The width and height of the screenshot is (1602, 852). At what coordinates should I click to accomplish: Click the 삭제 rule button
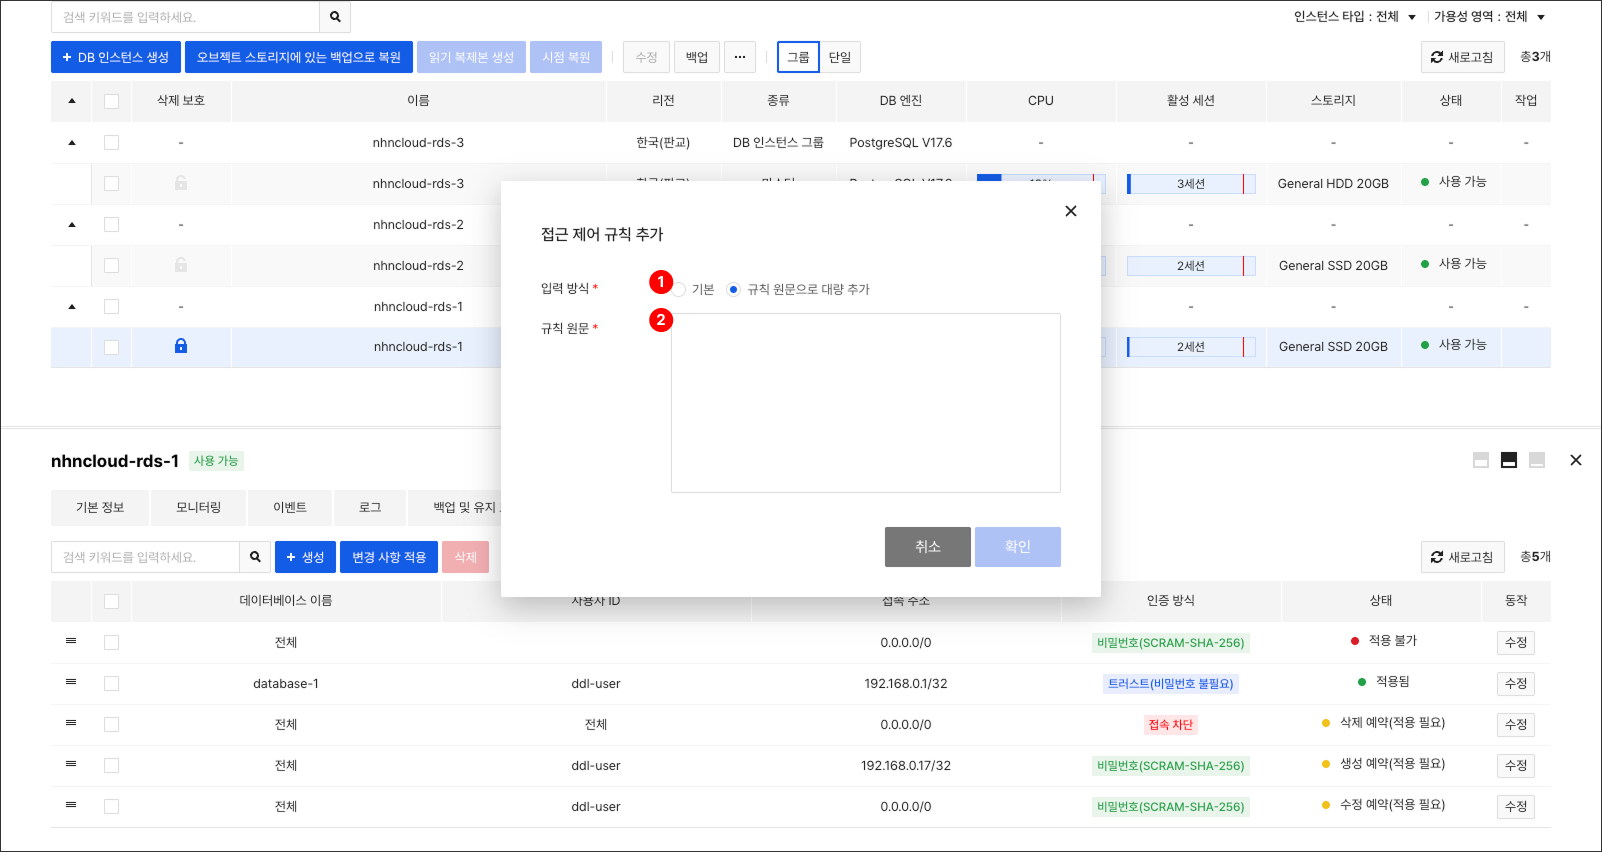tap(465, 557)
